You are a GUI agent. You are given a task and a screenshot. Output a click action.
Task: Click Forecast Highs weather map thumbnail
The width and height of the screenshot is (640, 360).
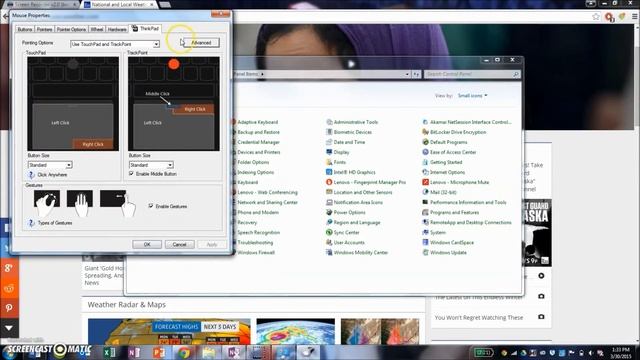169,331
